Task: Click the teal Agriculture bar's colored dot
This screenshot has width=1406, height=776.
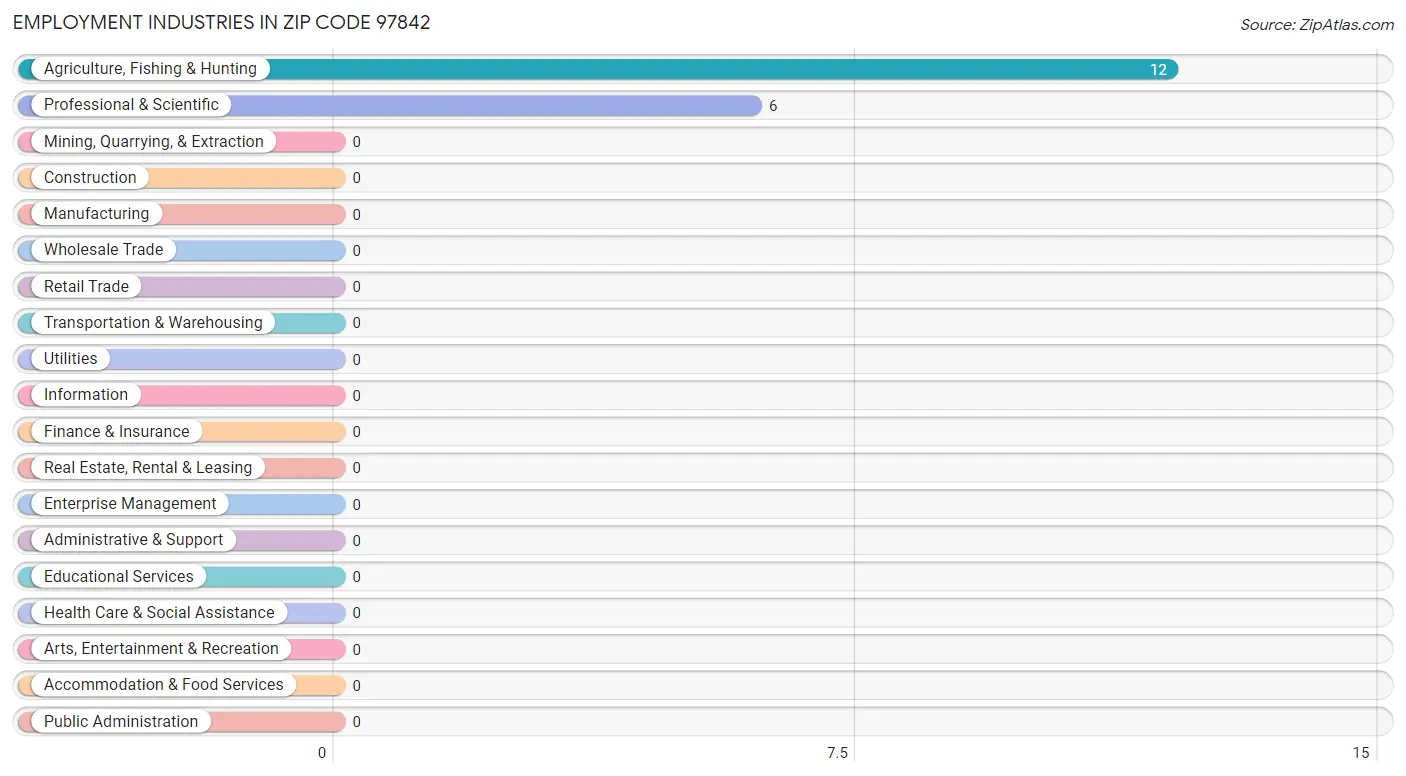Action: click(28, 69)
